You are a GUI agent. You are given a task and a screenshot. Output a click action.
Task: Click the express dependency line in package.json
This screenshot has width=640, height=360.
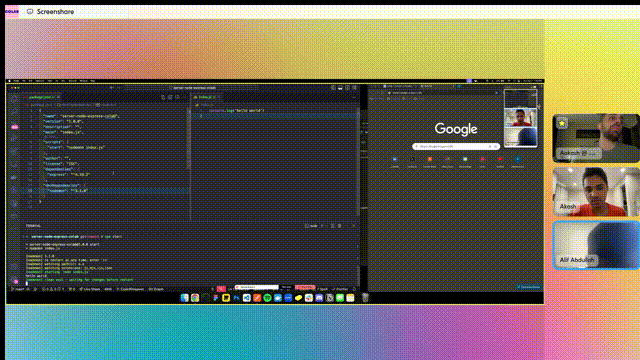[x=68, y=174]
